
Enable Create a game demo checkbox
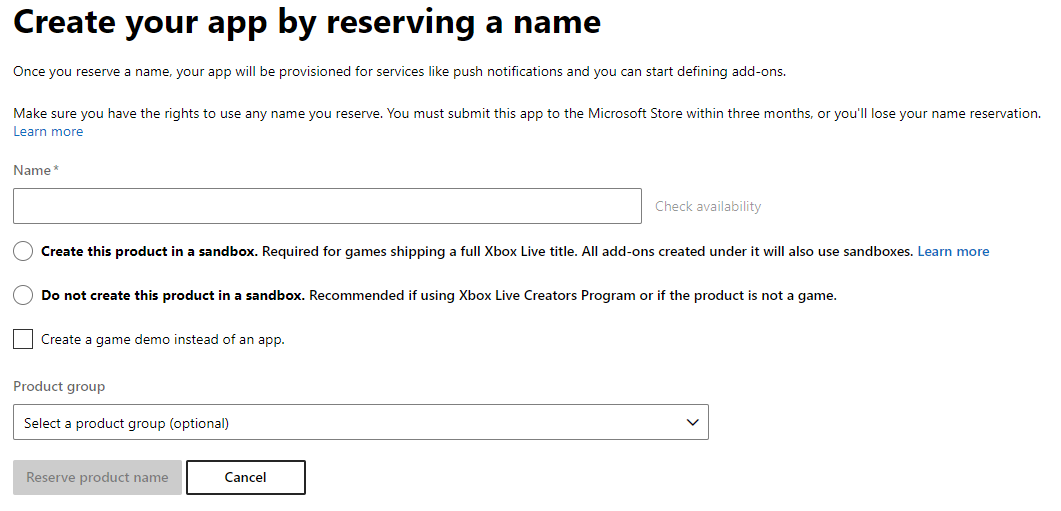(x=23, y=339)
